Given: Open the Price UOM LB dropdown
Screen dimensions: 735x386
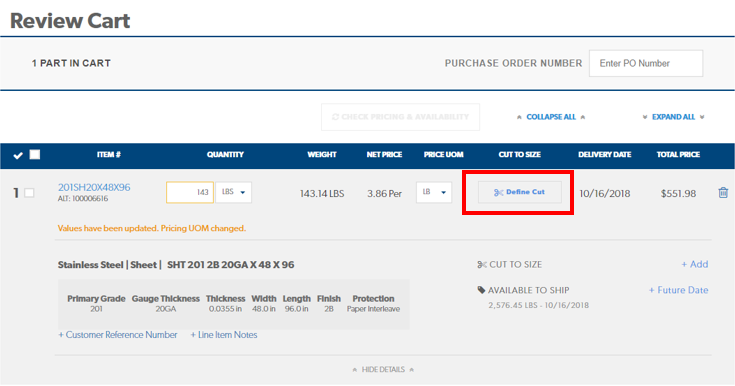Looking at the screenshot, I should (x=434, y=192).
